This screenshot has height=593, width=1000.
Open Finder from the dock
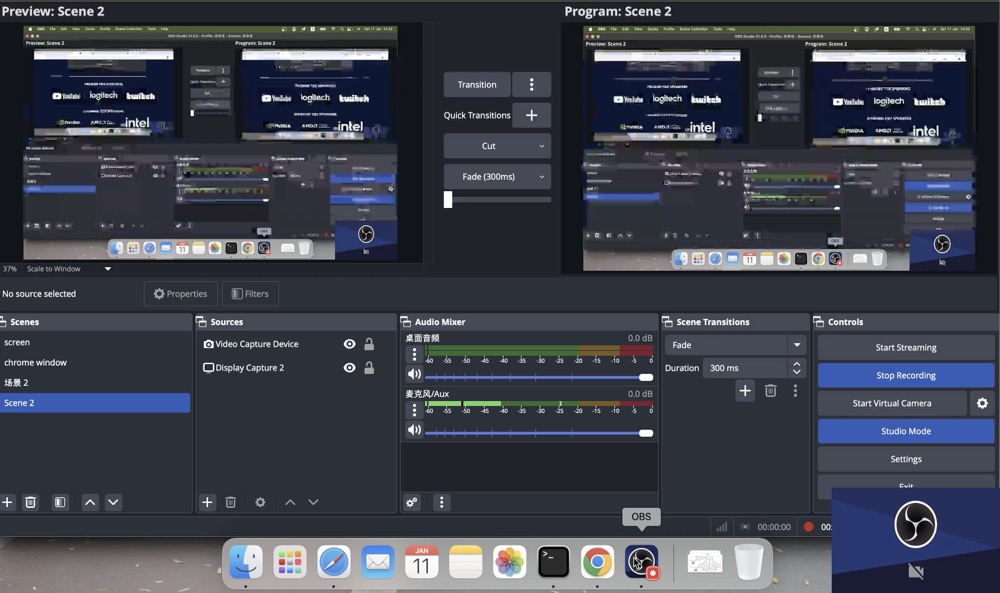(246, 562)
